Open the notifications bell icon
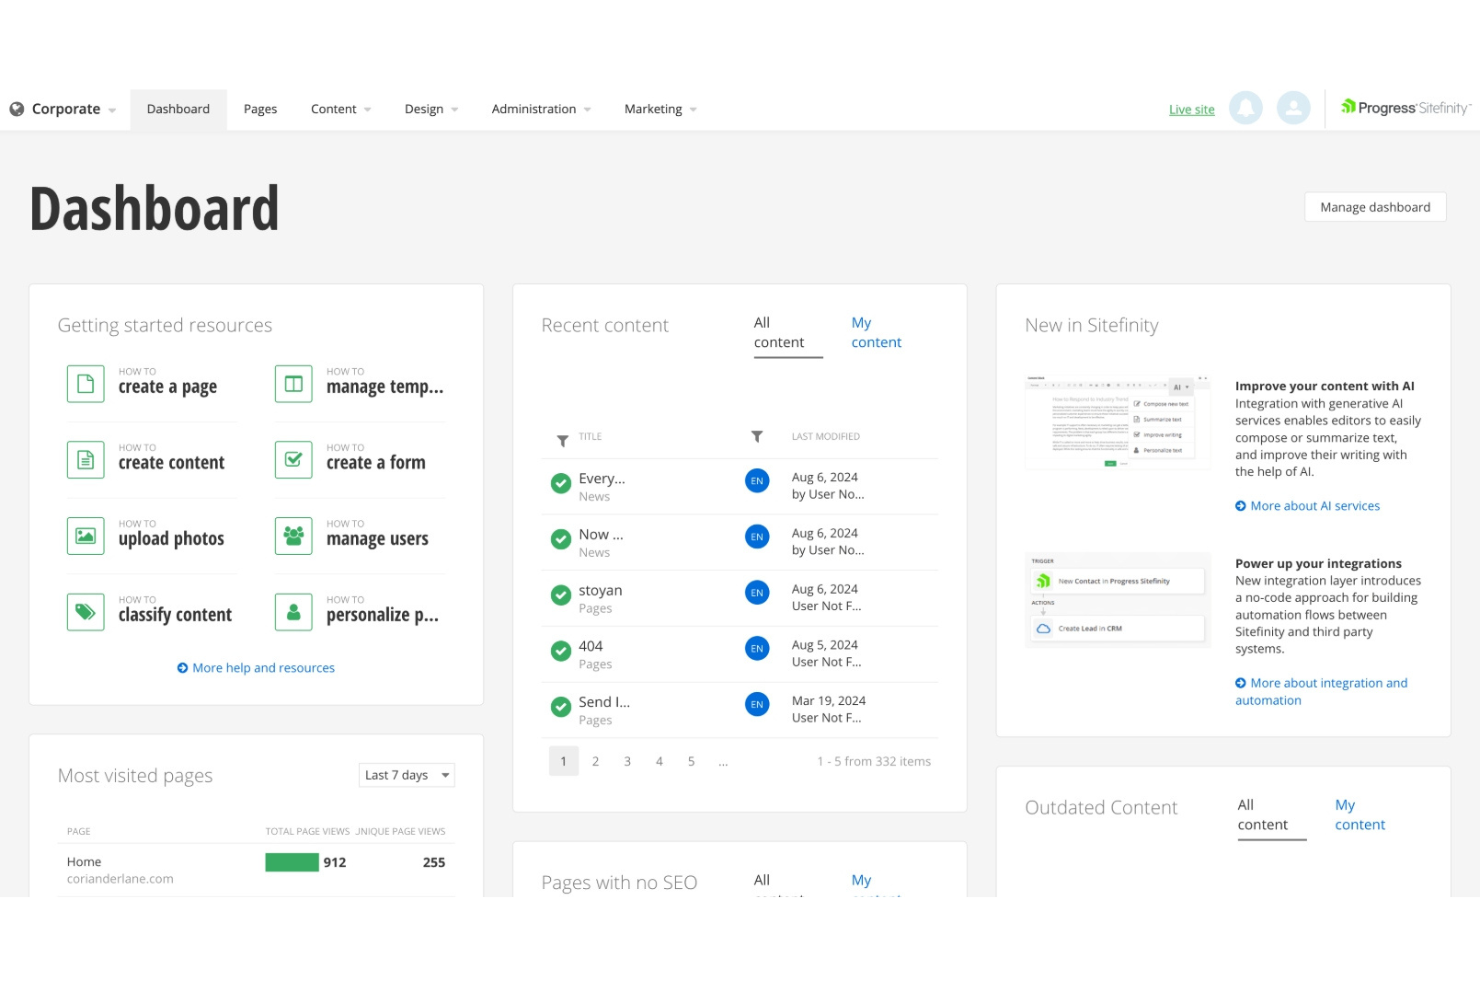The width and height of the screenshot is (1480, 987). coord(1246,108)
